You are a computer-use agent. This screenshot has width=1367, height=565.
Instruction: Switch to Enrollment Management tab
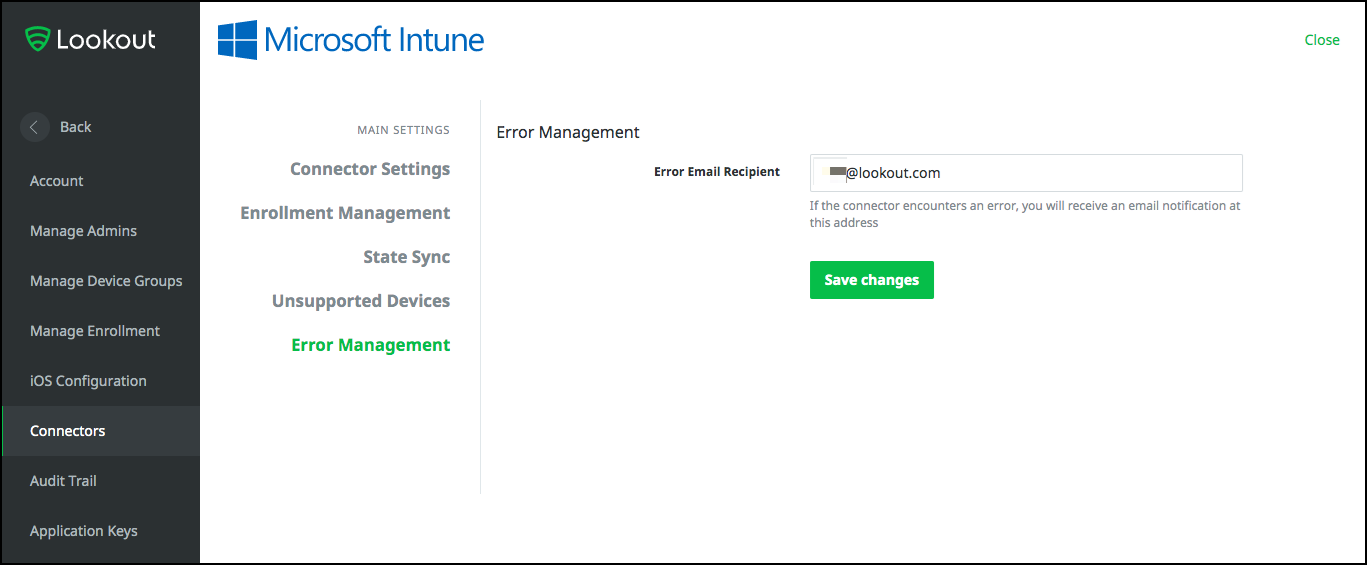pos(345,213)
